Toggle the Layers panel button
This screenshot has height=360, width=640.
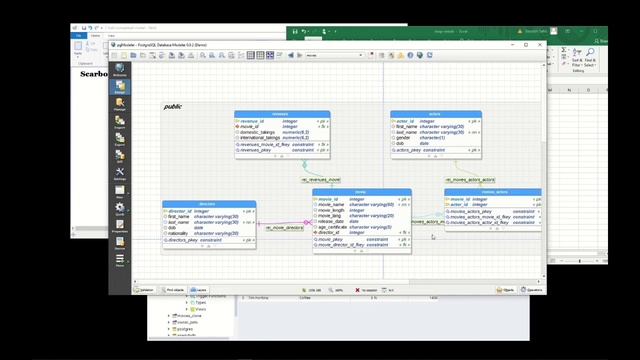[x=198, y=290]
